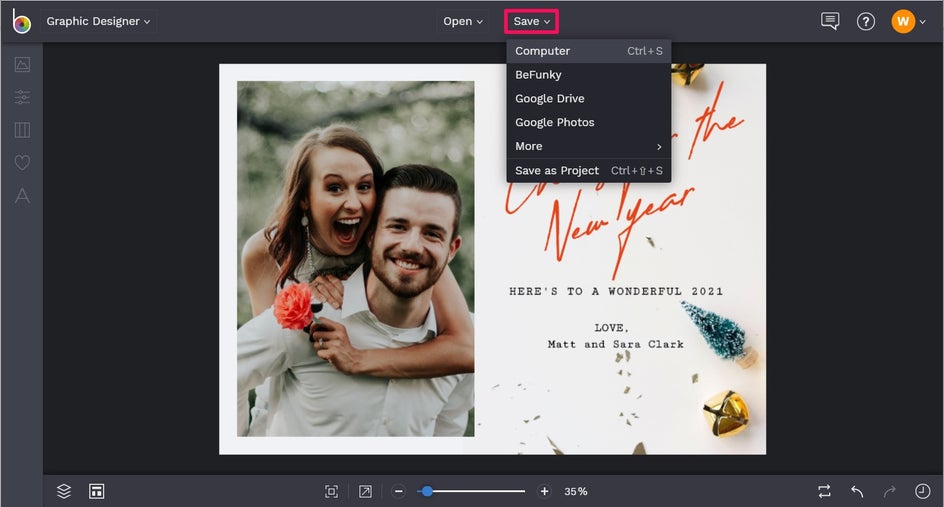Collapse the Save dropdown menu
Screen dimensions: 944x507
pos(532,21)
